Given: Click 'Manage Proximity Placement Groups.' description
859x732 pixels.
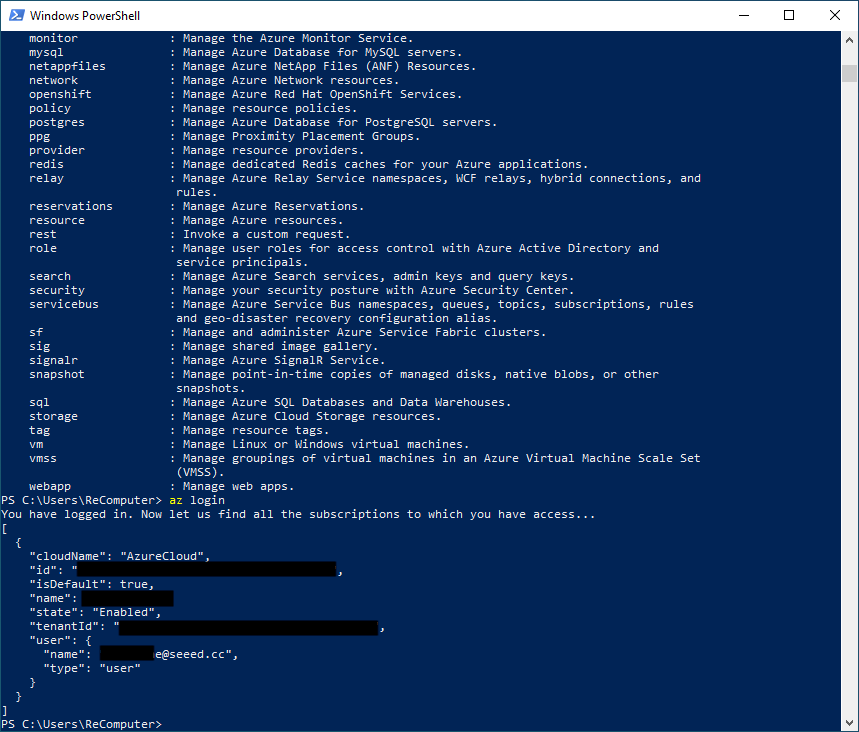Looking at the screenshot, I should [301, 136].
